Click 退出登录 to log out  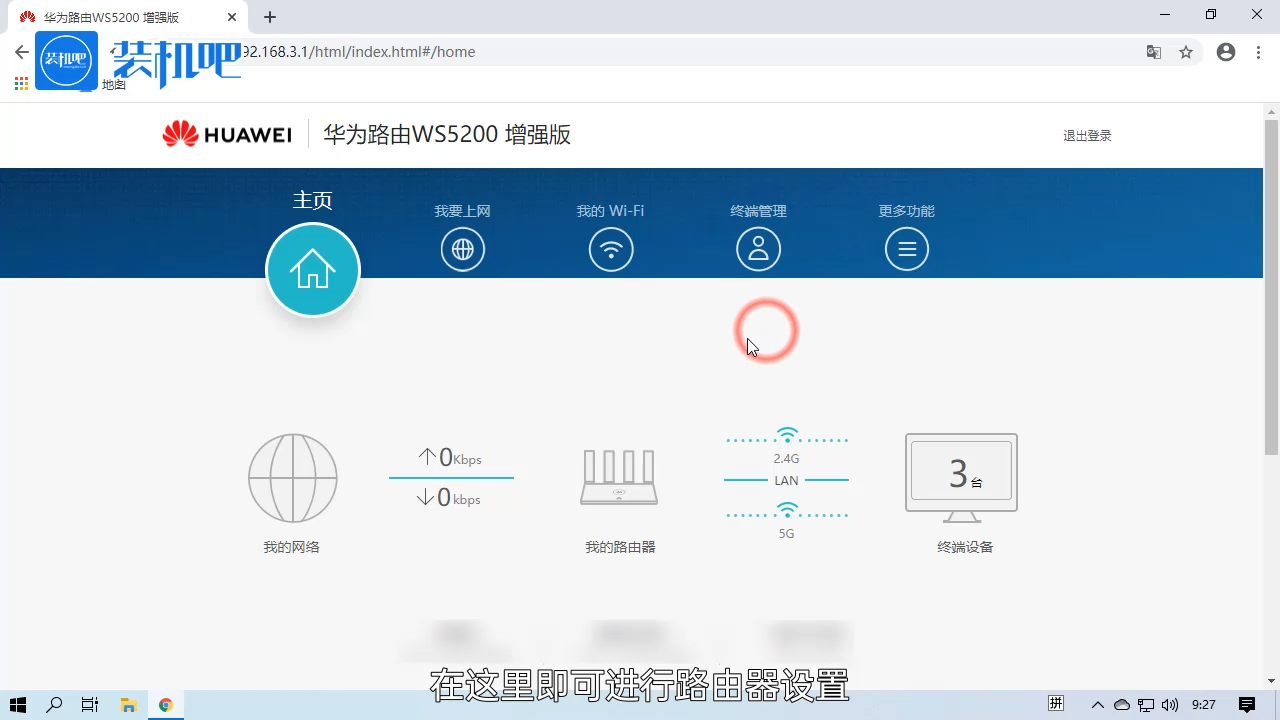1087,135
